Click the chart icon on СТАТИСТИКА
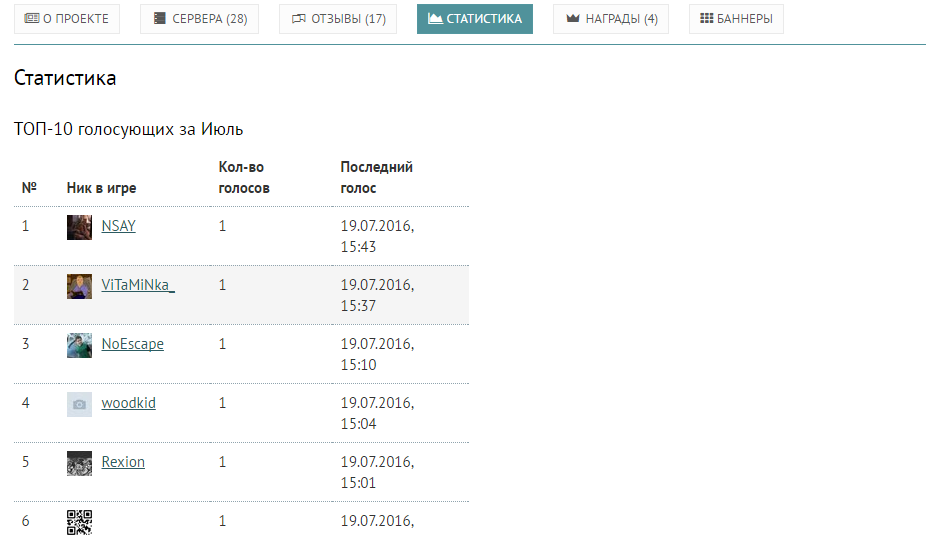The image size is (926, 536). [435, 18]
